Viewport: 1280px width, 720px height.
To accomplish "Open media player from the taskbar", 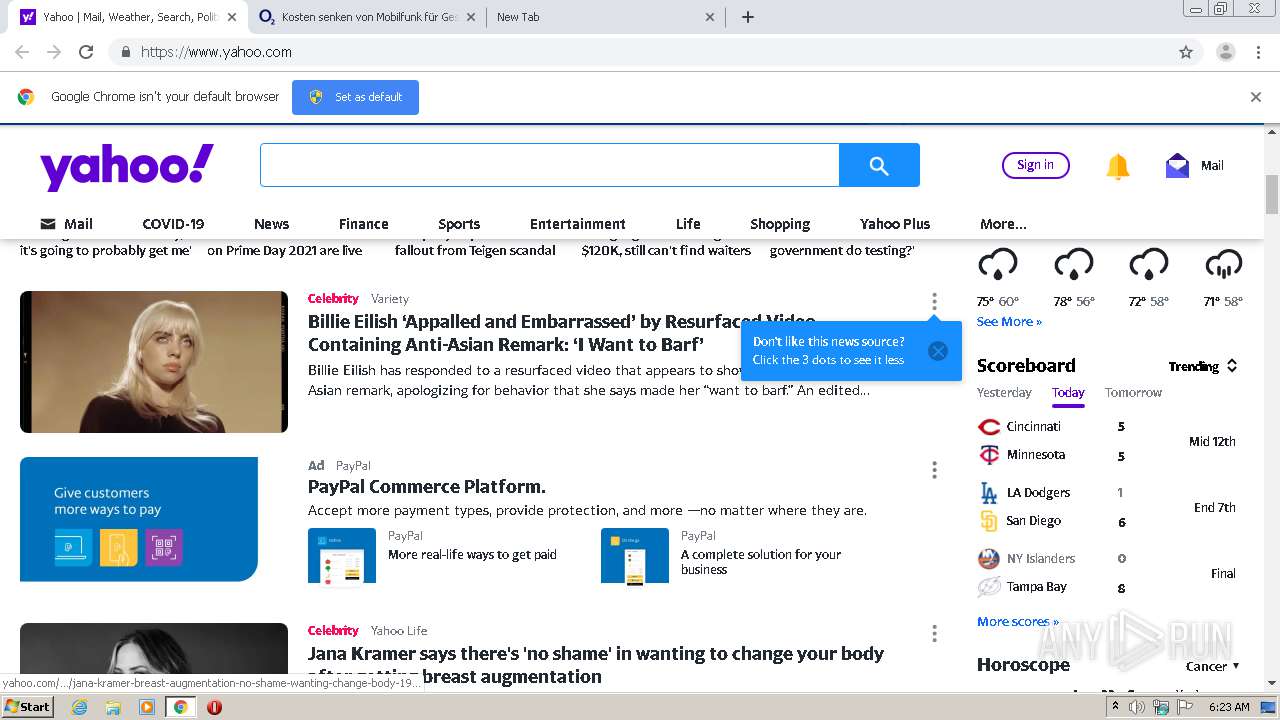I will [147, 707].
